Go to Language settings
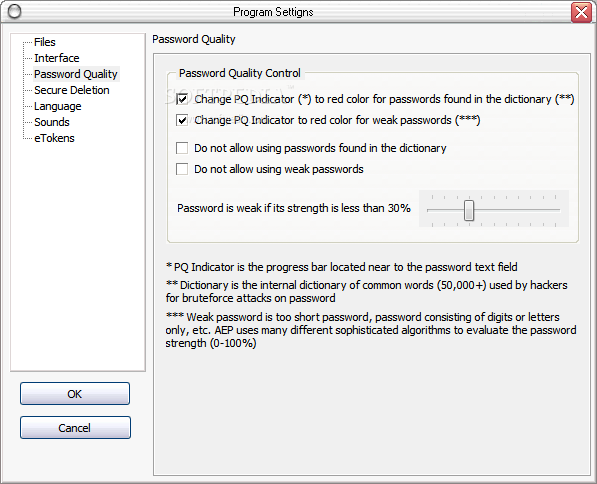This screenshot has width=597, height=484. click(57, 106)
